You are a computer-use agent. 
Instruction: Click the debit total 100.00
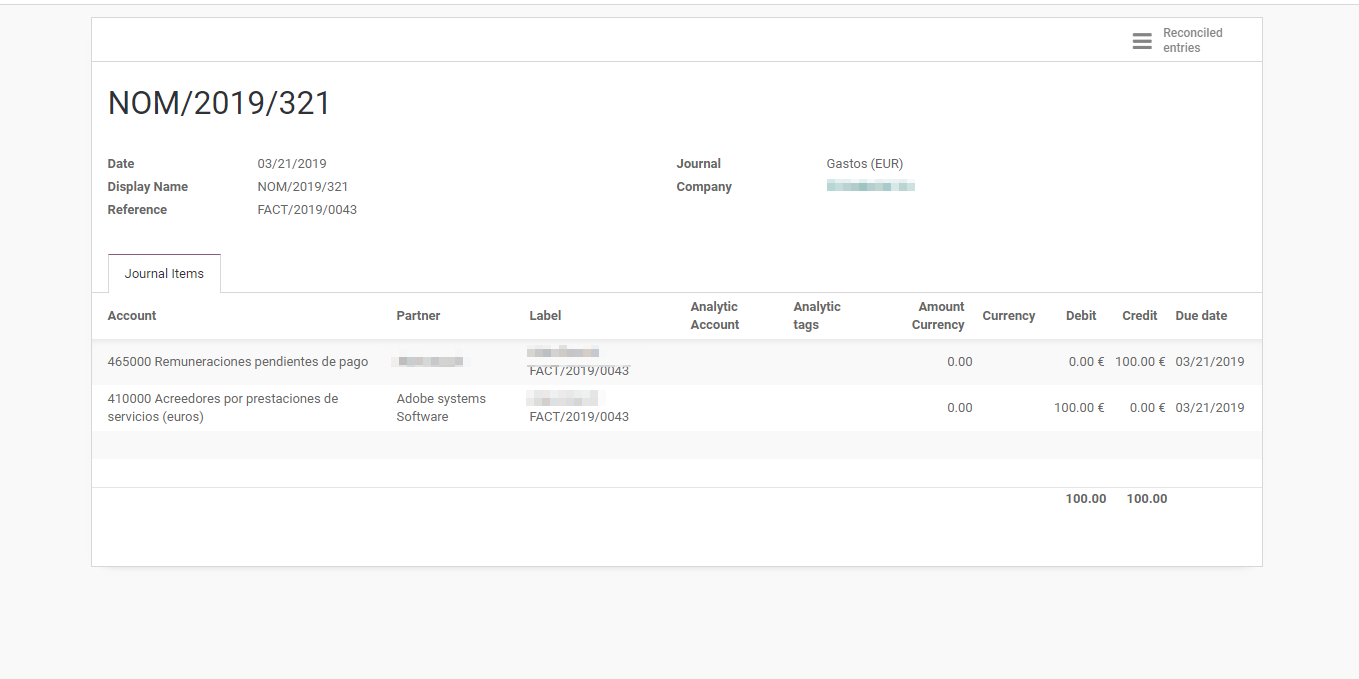(1085, 498)
